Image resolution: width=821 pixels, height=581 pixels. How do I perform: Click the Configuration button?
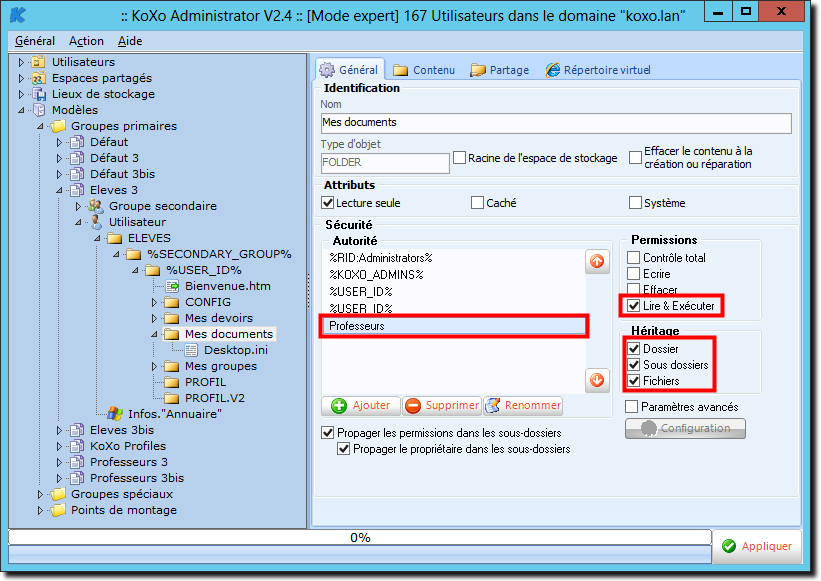click(685, 428)
